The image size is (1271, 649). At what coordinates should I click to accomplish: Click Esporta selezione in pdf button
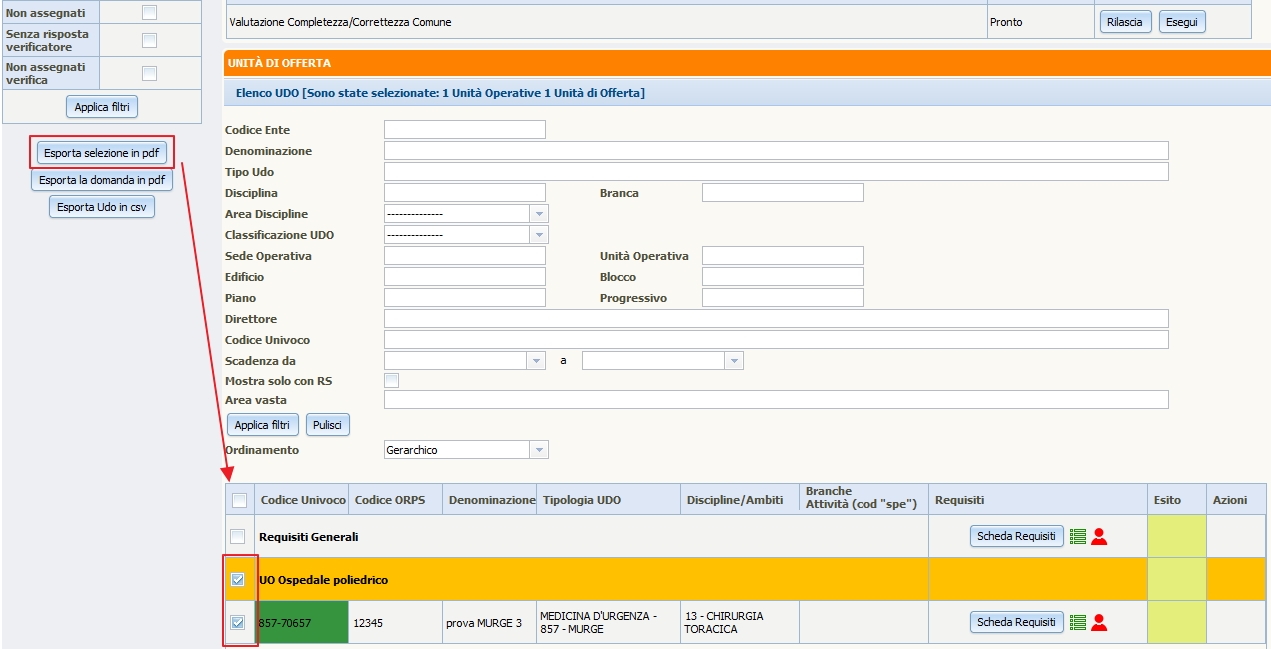pos(103,153)
